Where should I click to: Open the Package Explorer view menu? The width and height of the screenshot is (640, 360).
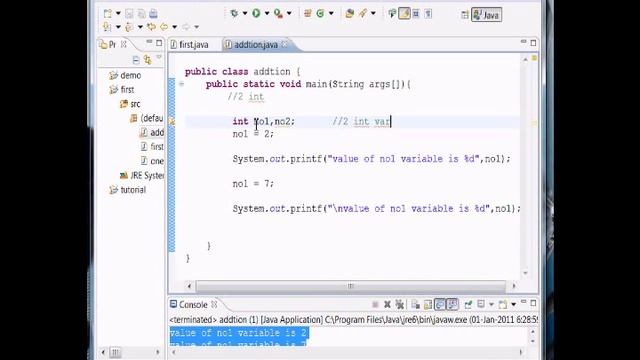pos(159,58)
